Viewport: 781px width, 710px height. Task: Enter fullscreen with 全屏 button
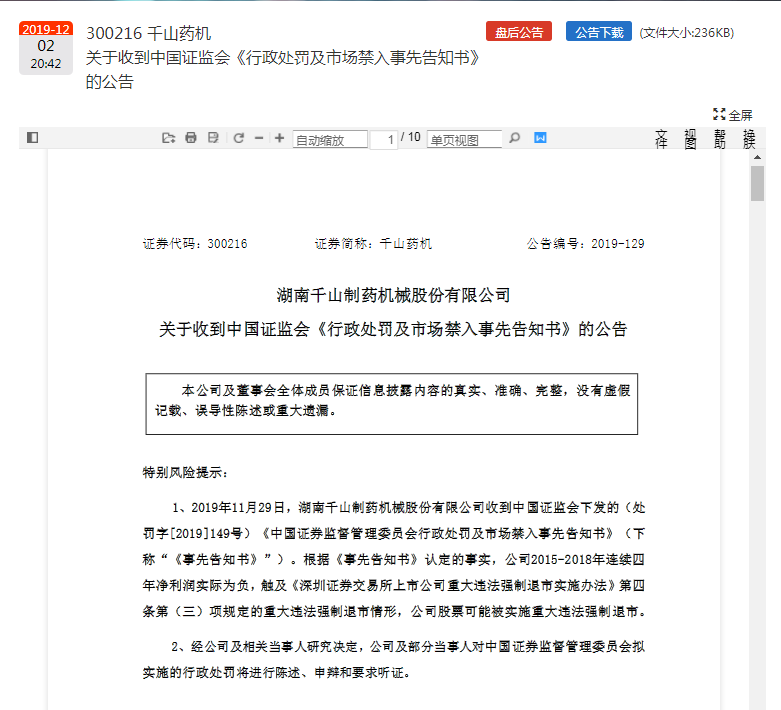(732, 115)
